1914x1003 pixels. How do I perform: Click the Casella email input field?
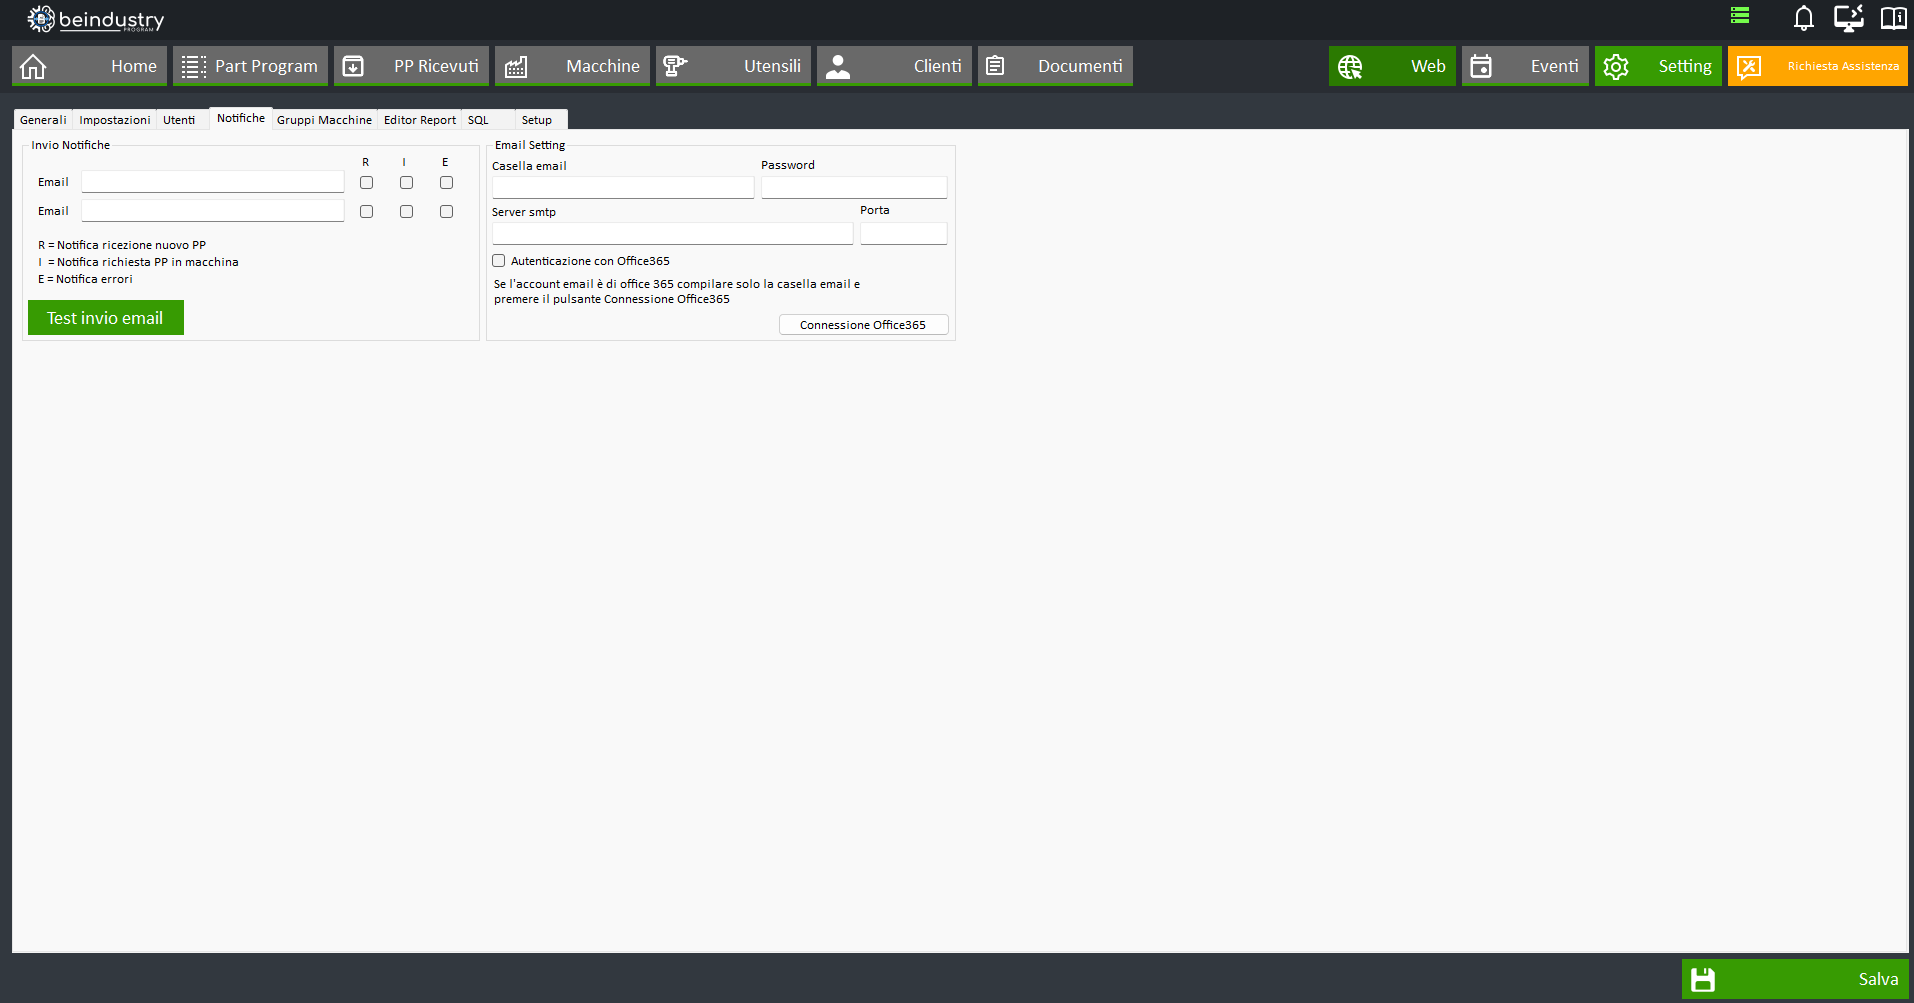coord(623,187)
